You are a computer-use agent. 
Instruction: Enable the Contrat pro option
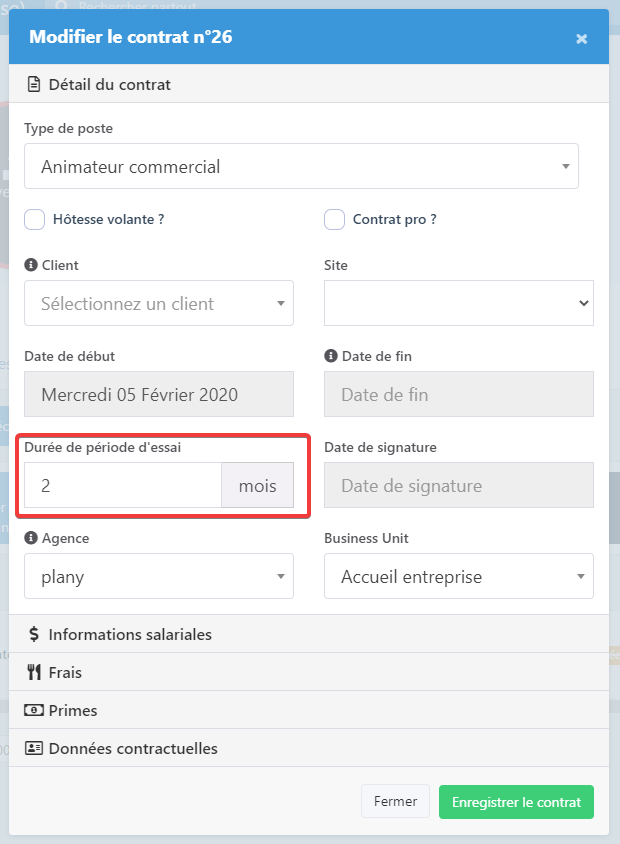(334, 219)
